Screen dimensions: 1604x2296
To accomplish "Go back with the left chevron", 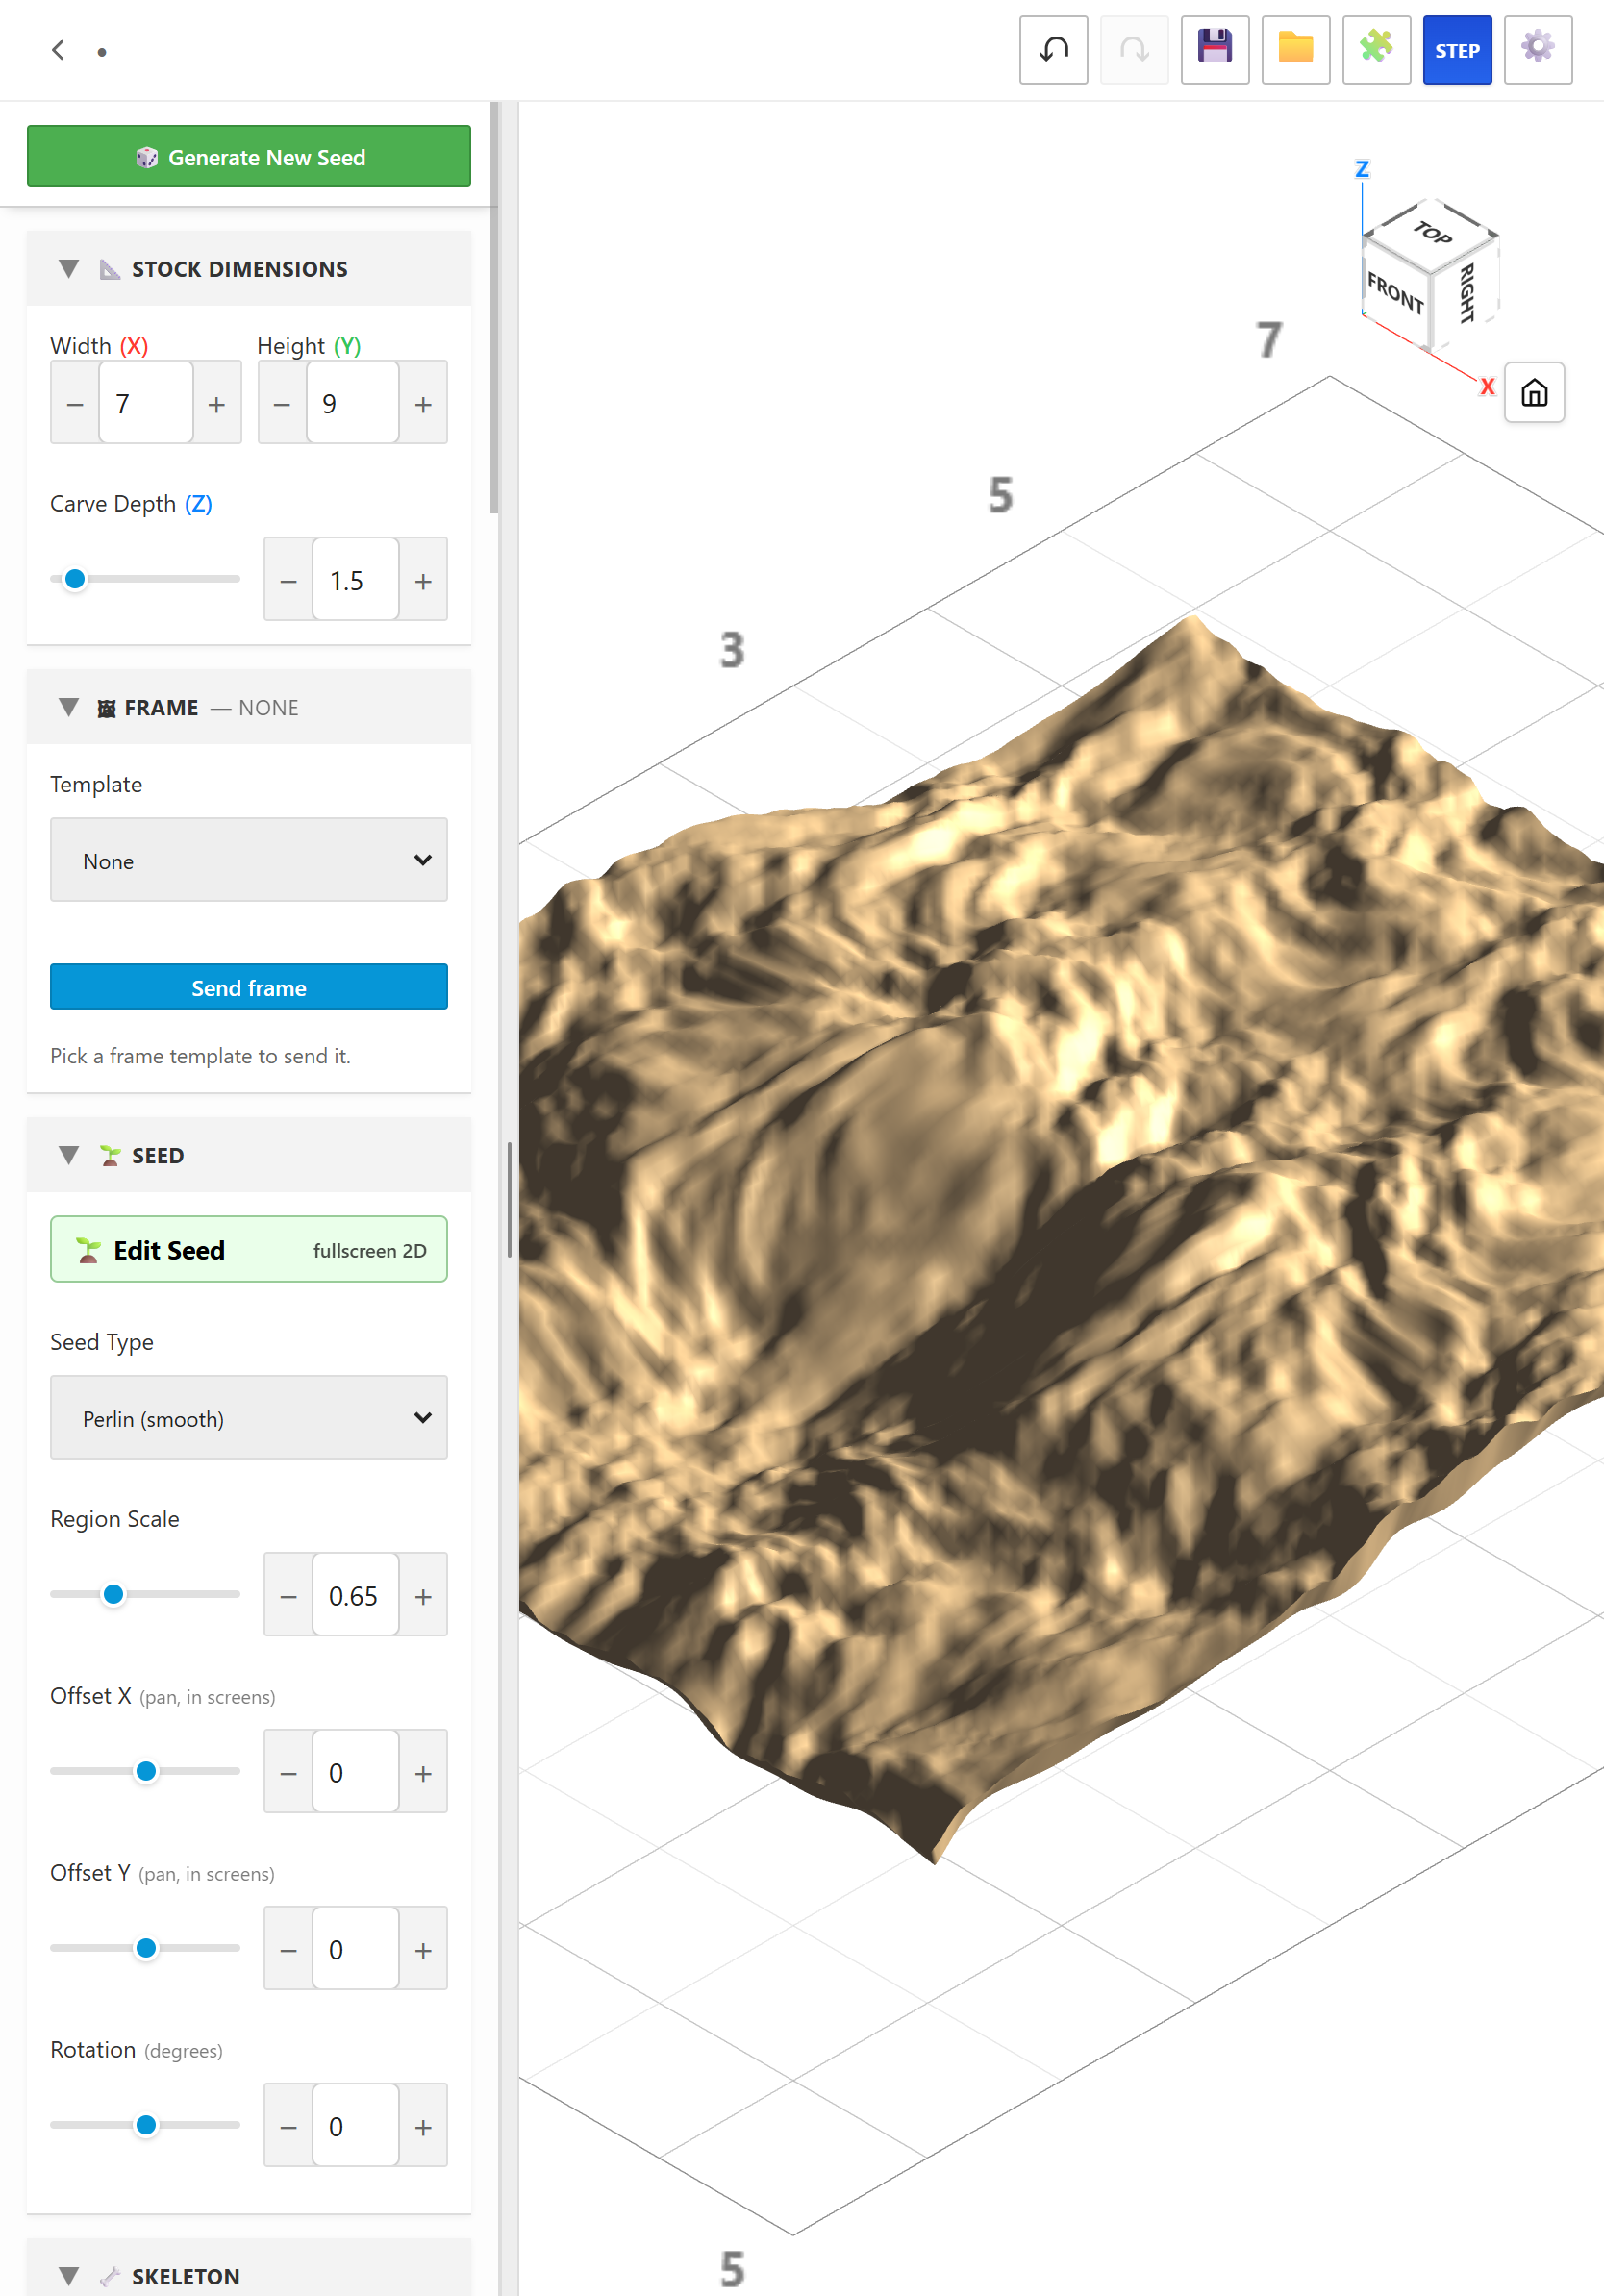I will tap(59, 50).
